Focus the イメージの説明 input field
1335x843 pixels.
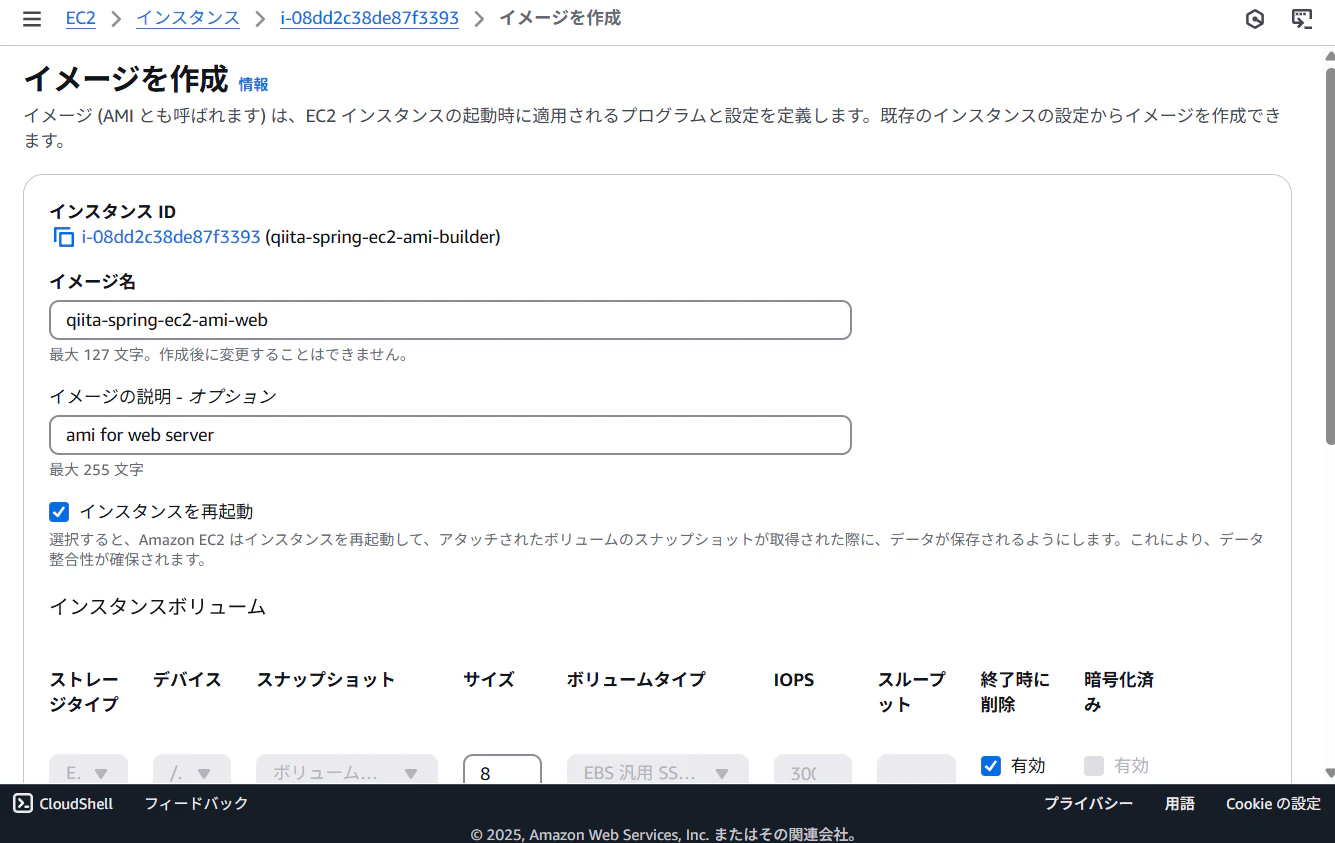[x=450, y=435]
